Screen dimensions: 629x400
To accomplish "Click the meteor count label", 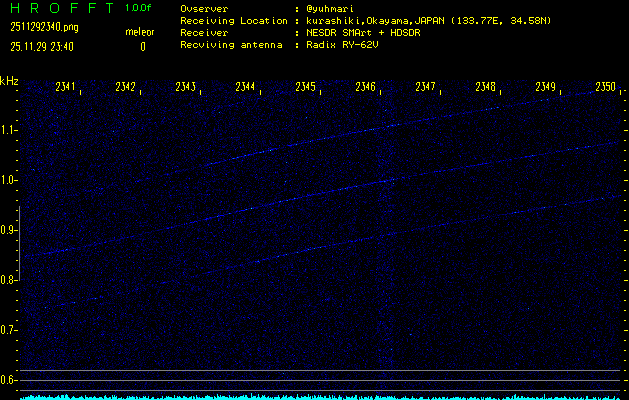I will 139,32.
